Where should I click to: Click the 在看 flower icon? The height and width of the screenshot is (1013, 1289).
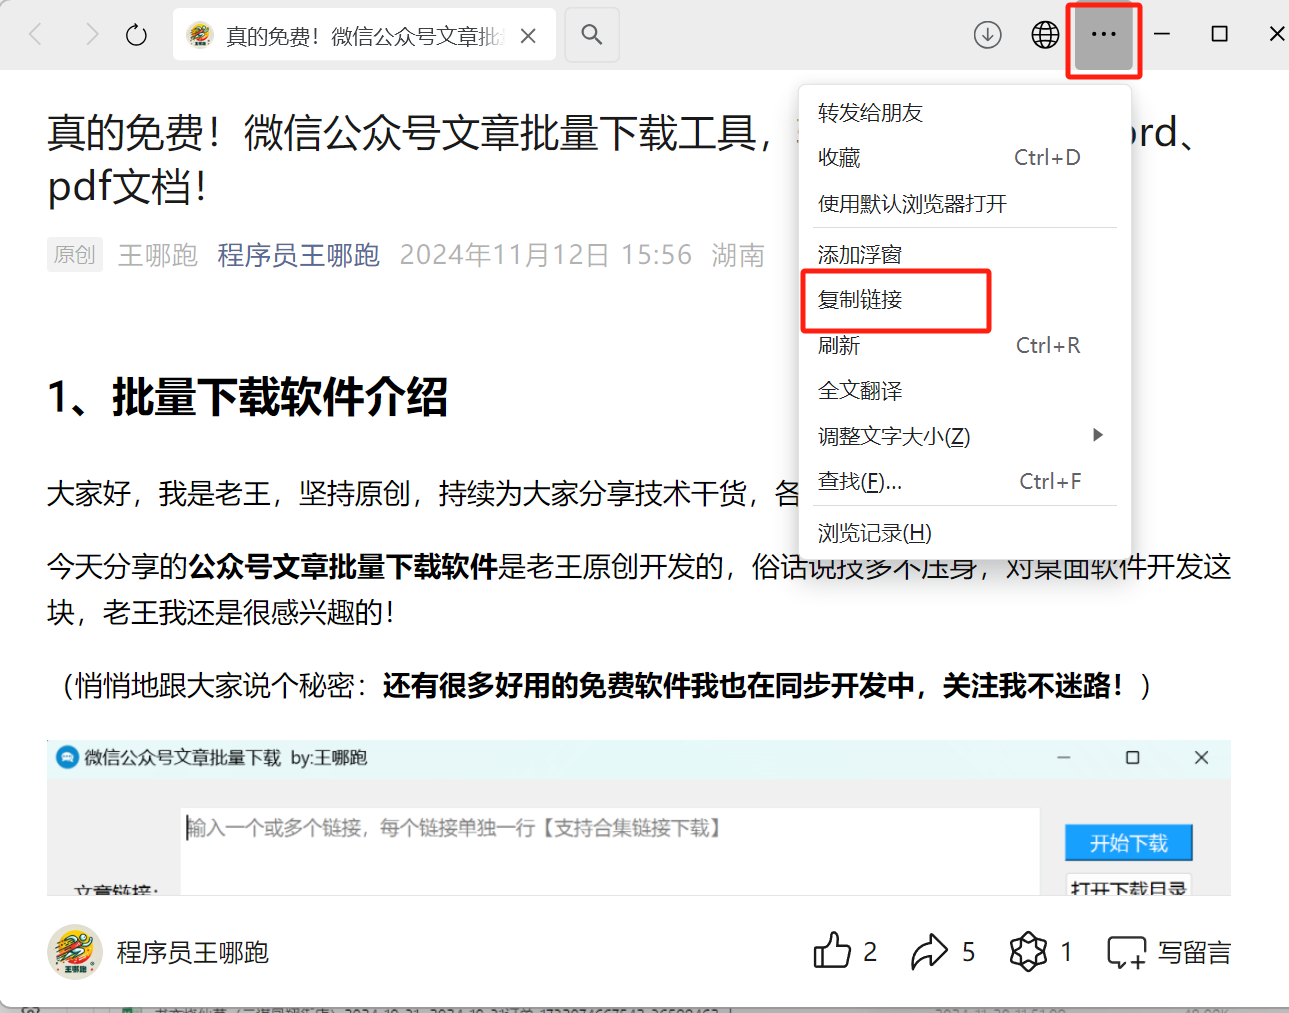tap(1028, 951)
